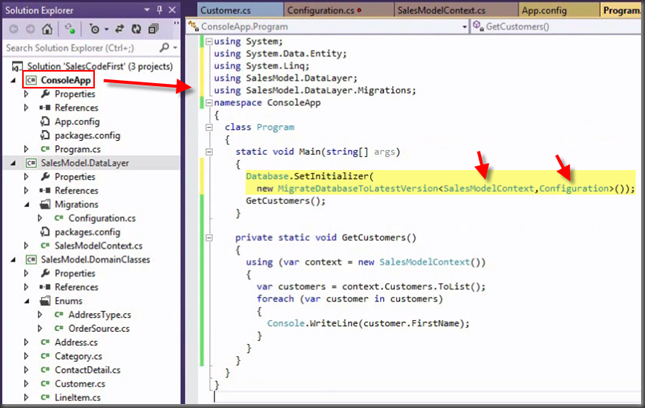645x408 pixels.
Task: Click C# icon beside Category.cs
Action: [x=45, y=356]
